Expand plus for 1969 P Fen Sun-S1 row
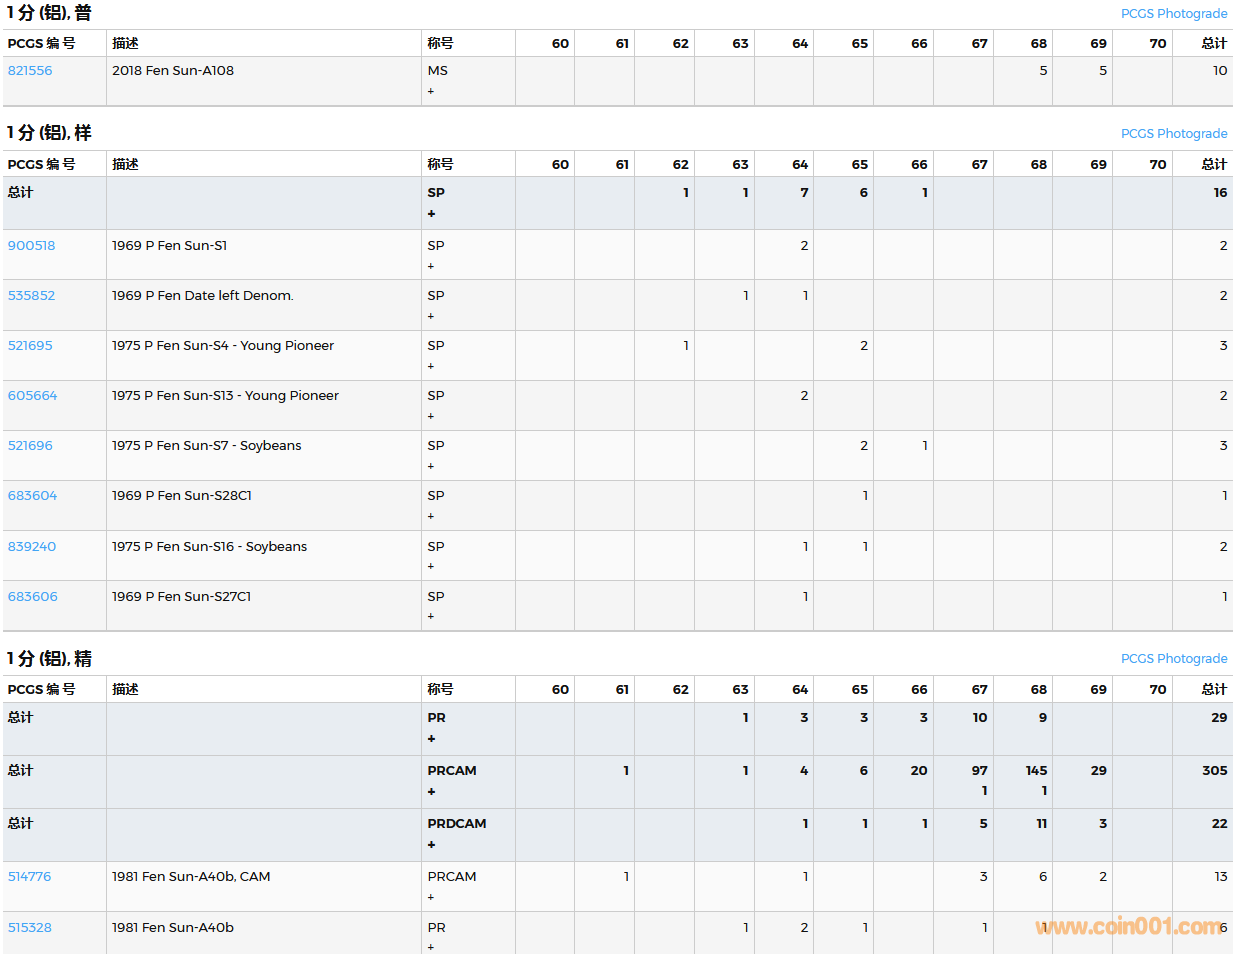Viewport: 1235px width, 954px height. 431,267
